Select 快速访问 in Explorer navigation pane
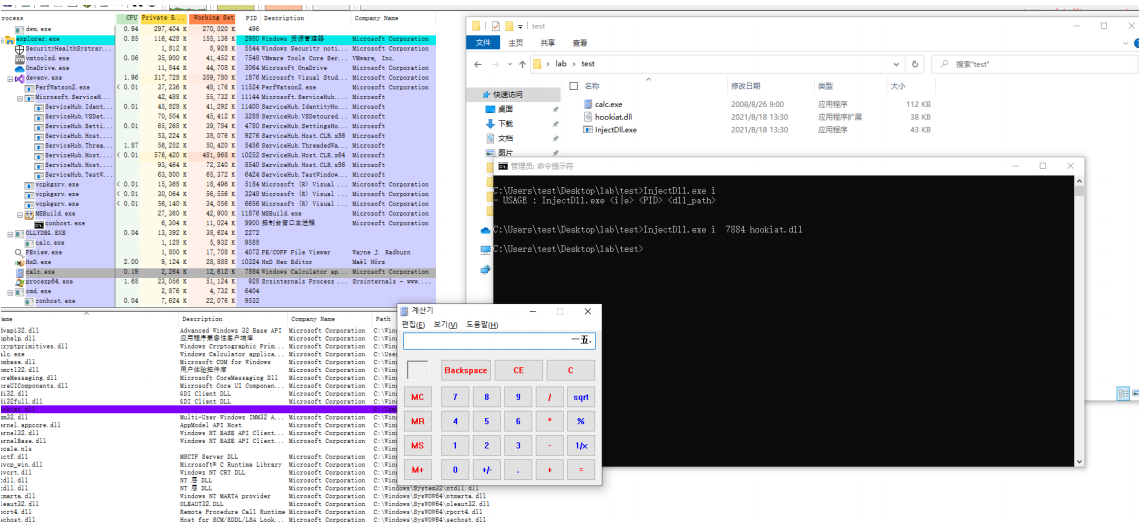This screenshot has height=525, width=1144. point(508,95)
